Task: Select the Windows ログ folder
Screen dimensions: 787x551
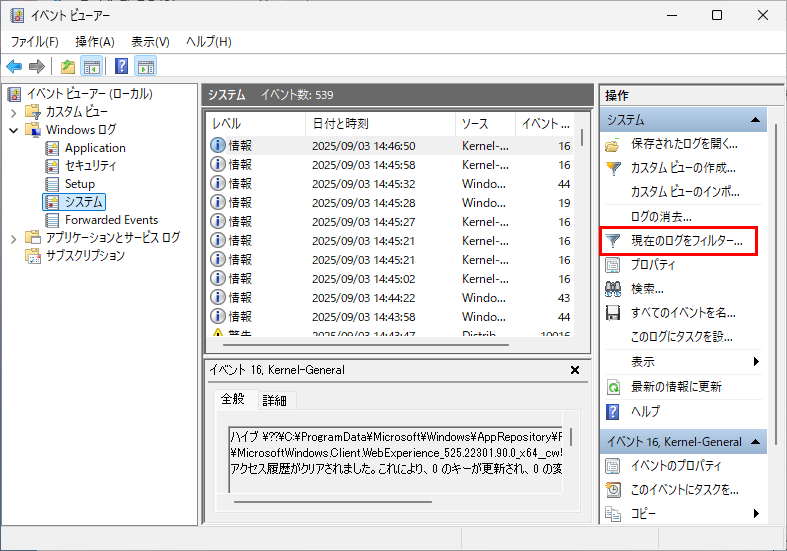Action: click(x=81, y=129)
